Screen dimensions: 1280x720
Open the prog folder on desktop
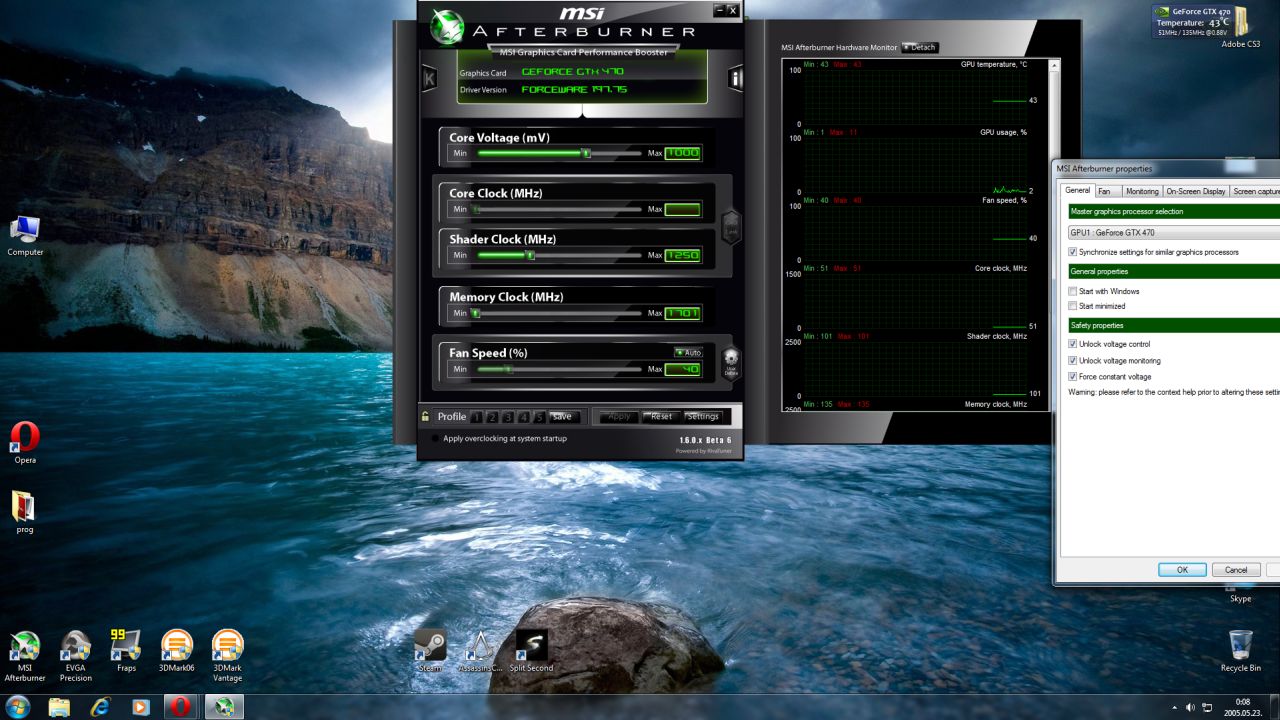[x=25, y=512]
